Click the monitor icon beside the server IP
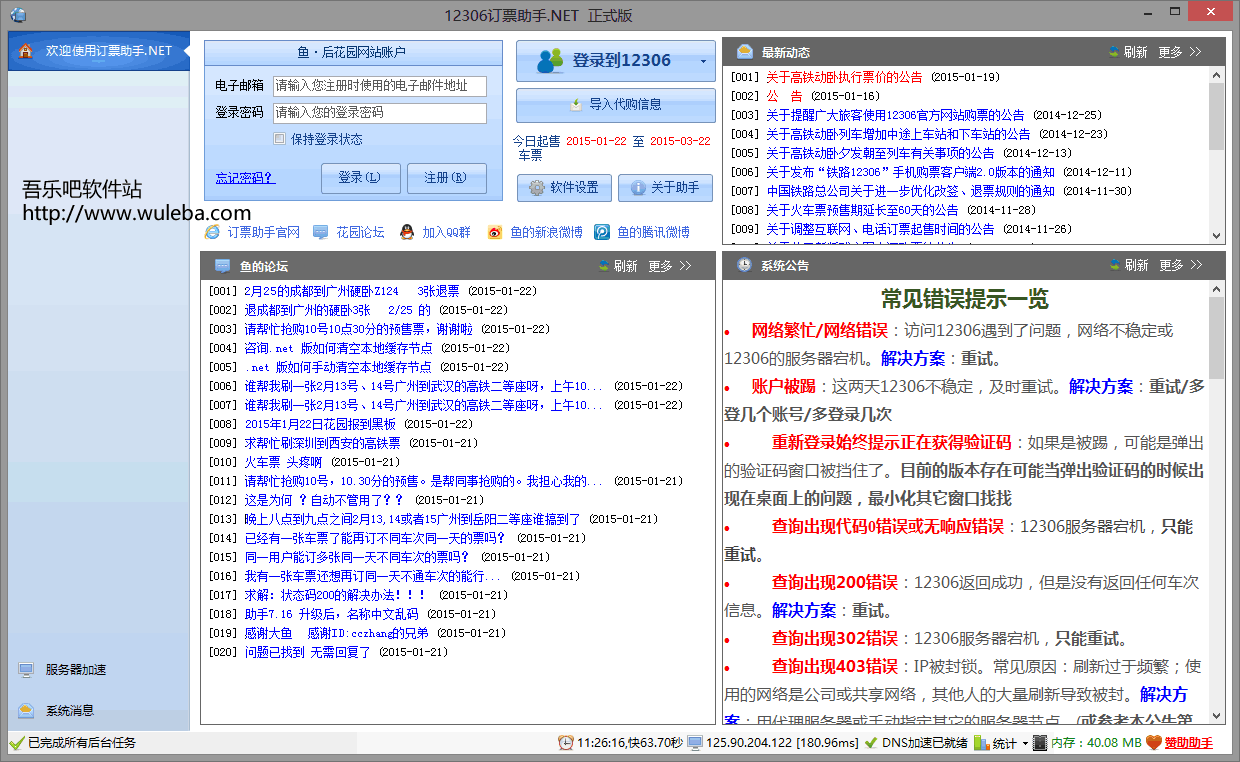This screenshot has height=762, width=1240. pyautogui.click(x=695, y=743)
